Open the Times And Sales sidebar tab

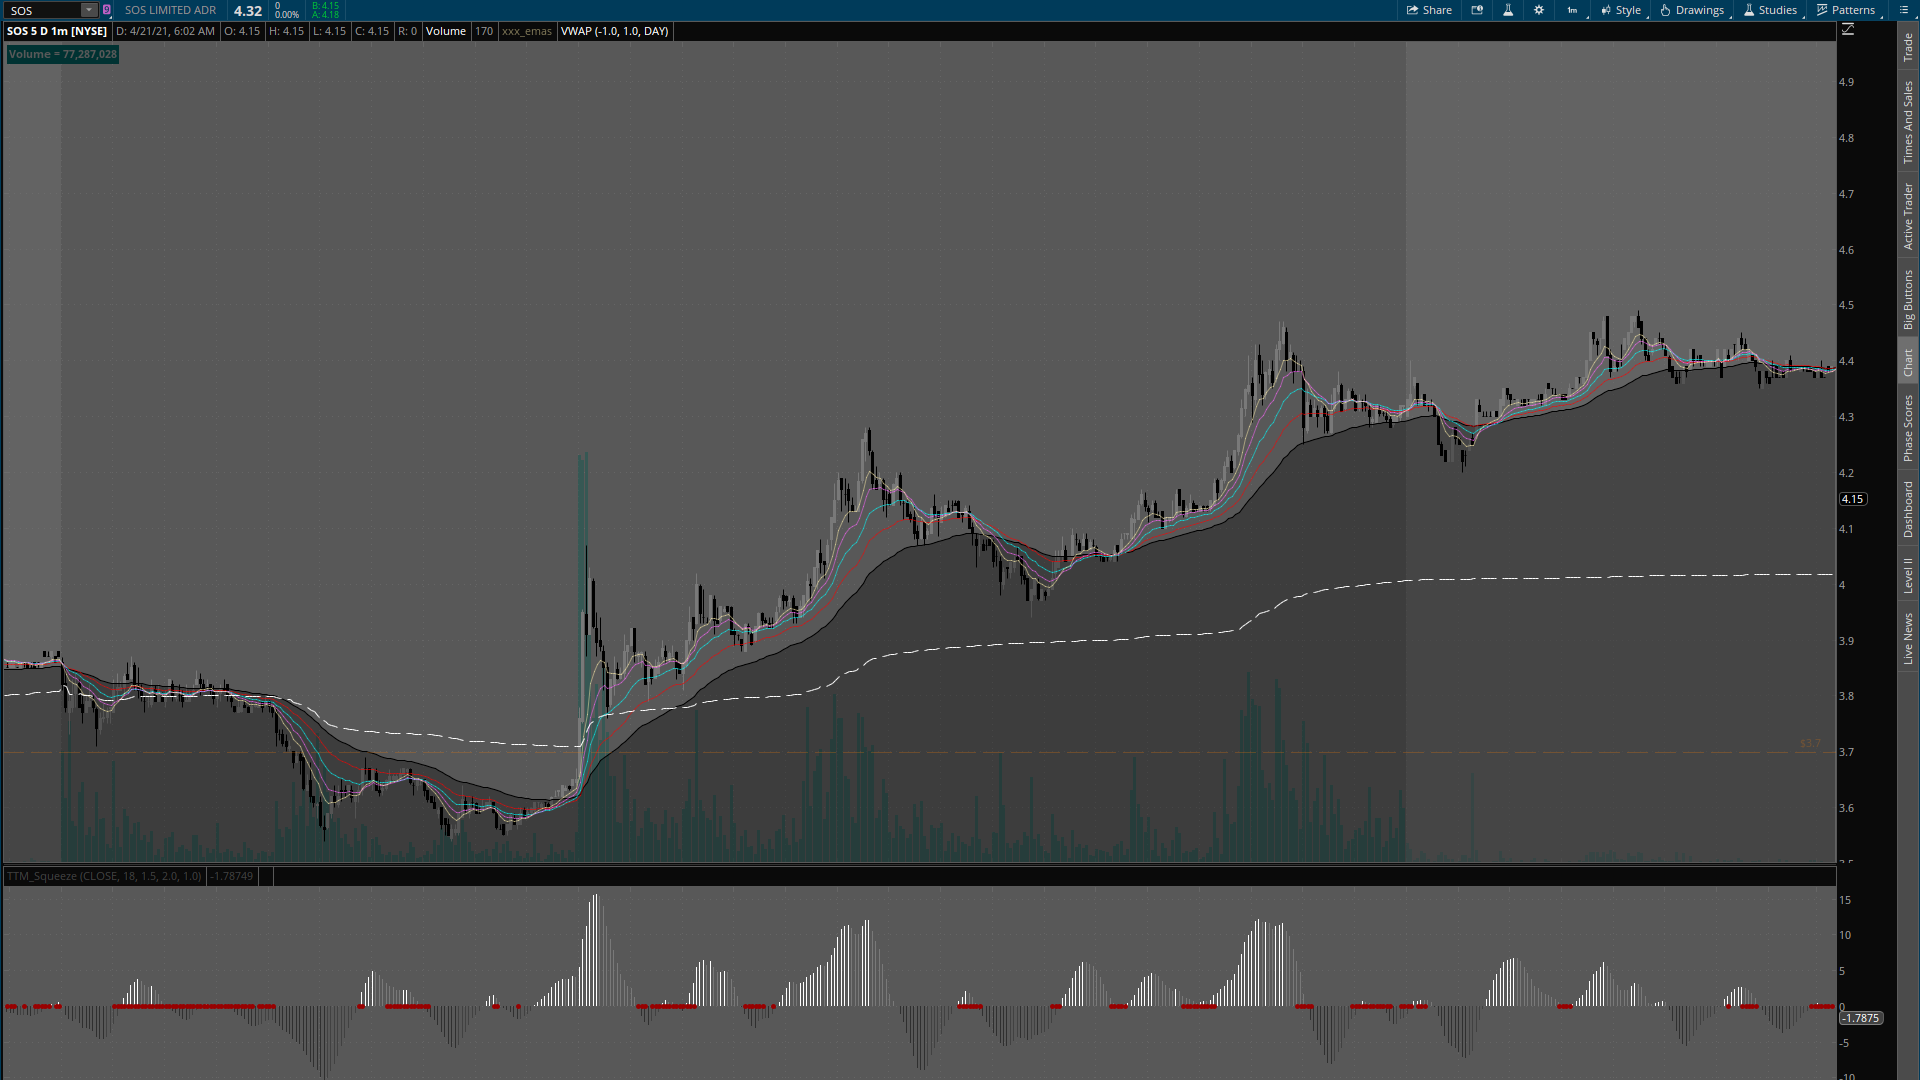(1908, 122)
